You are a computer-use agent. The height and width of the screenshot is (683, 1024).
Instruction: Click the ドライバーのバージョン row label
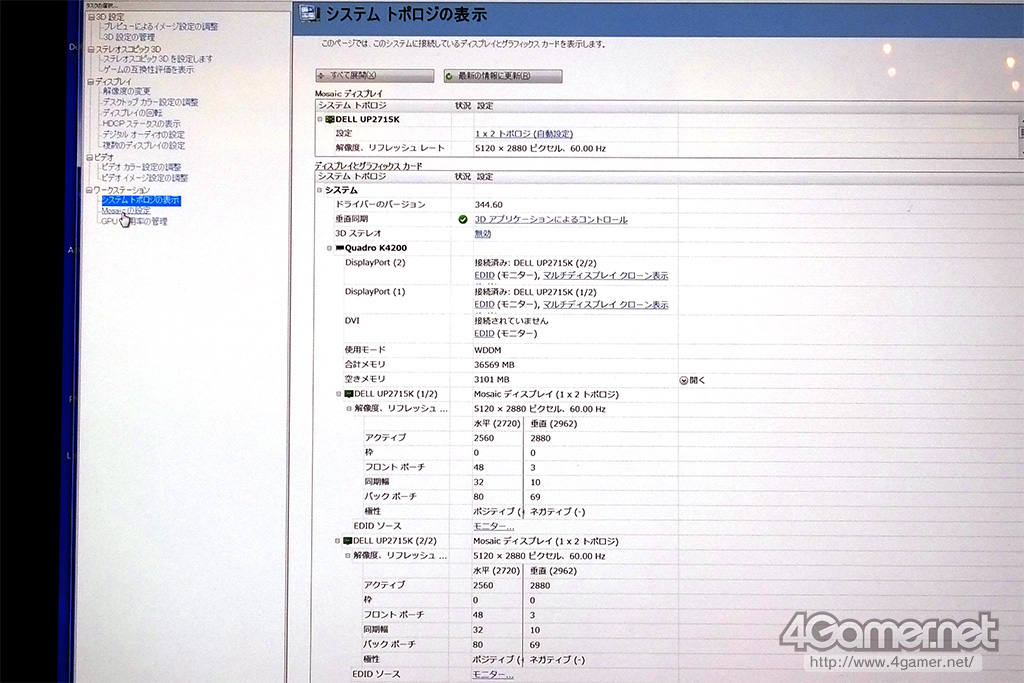pyautogui.click(x=380, y=204)
